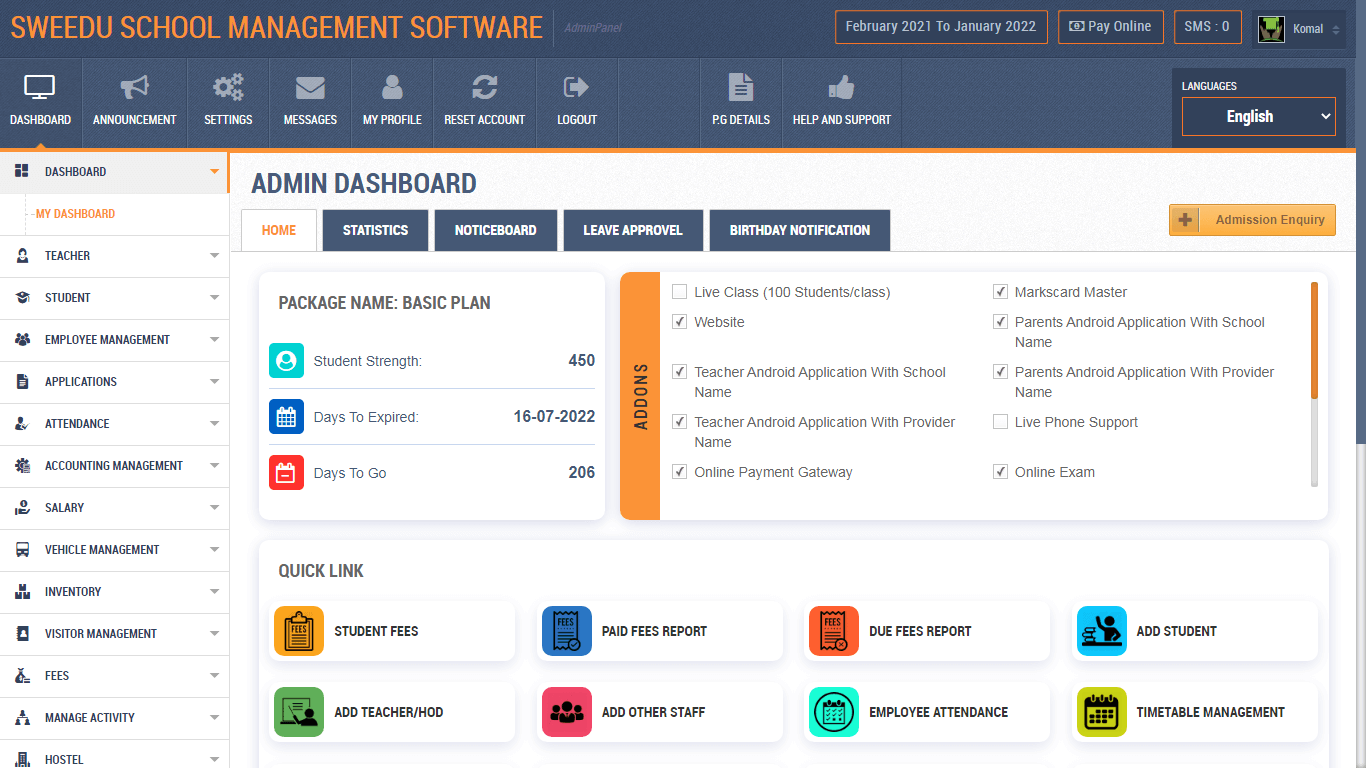The height and width of the screenshot is (768, 1366).
Task: Select the Timetable Management quick link
Action: pos(1101,712)
